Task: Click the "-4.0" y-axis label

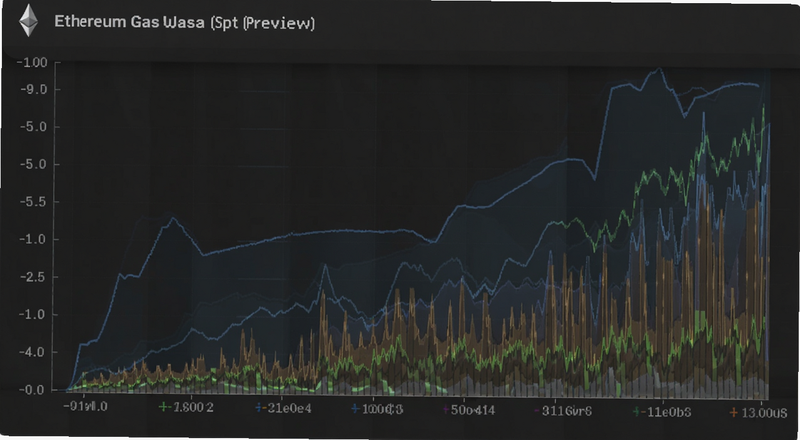Action: tap(33, 352)
